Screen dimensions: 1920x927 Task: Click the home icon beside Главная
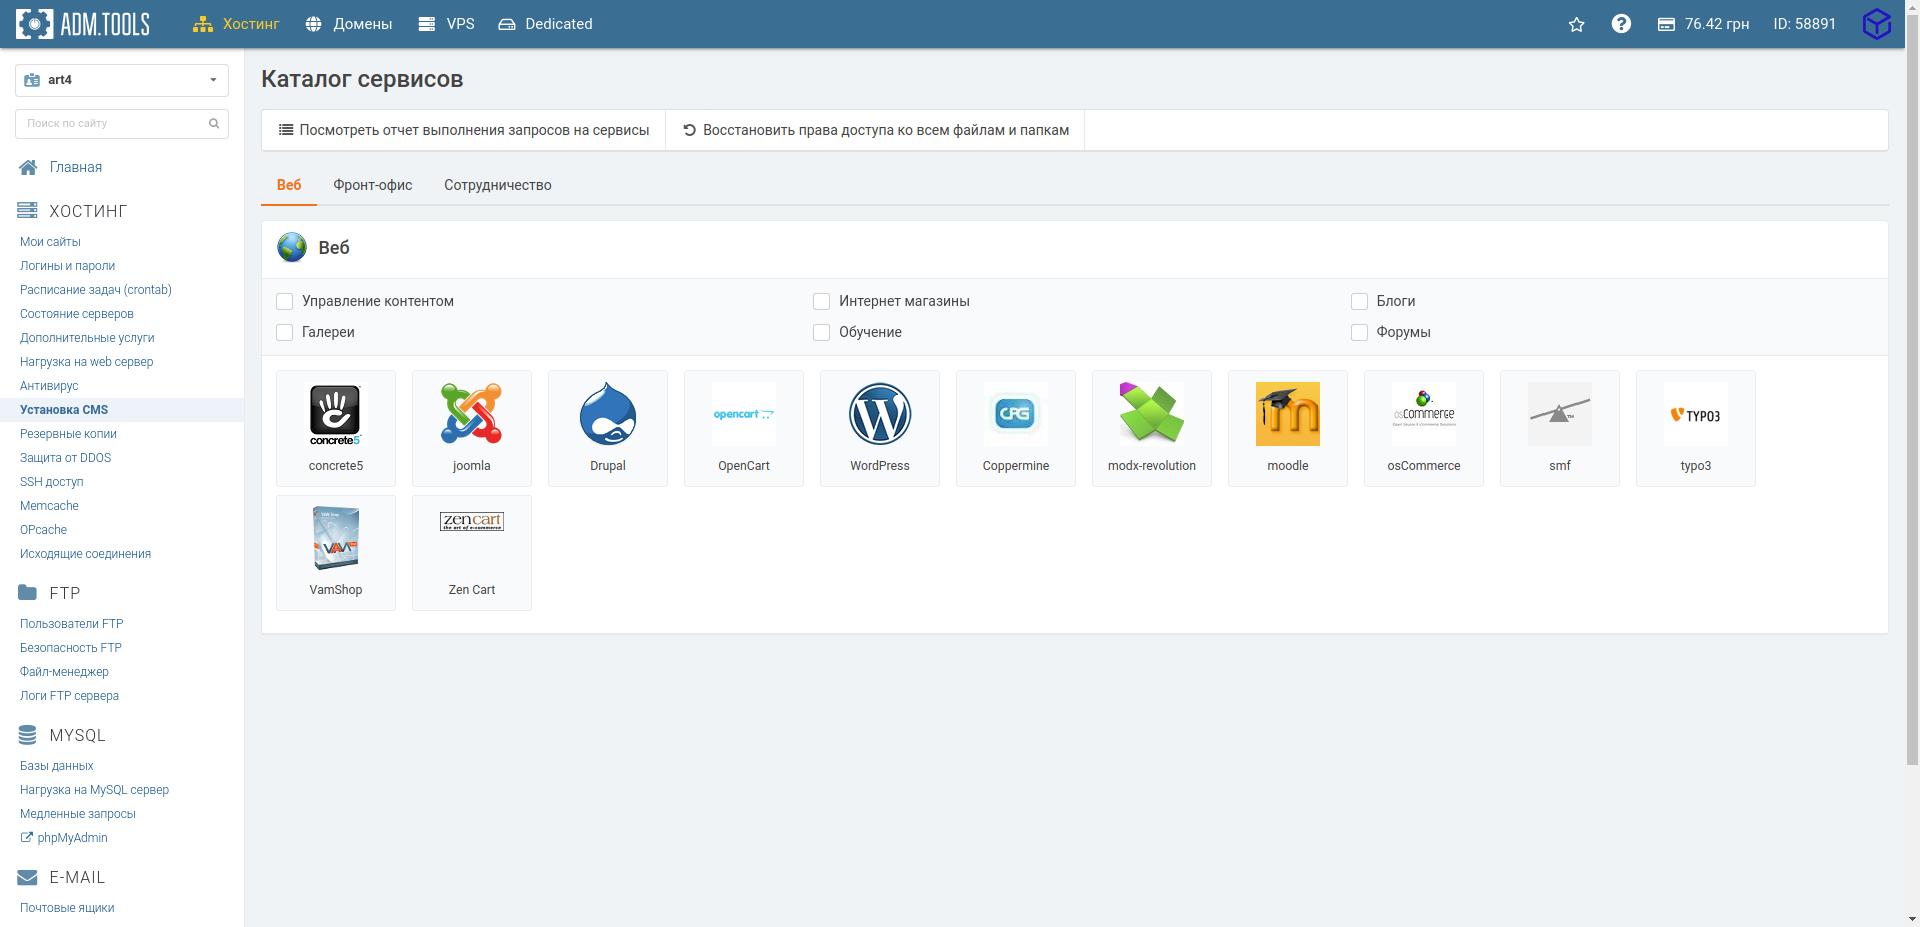28,168
